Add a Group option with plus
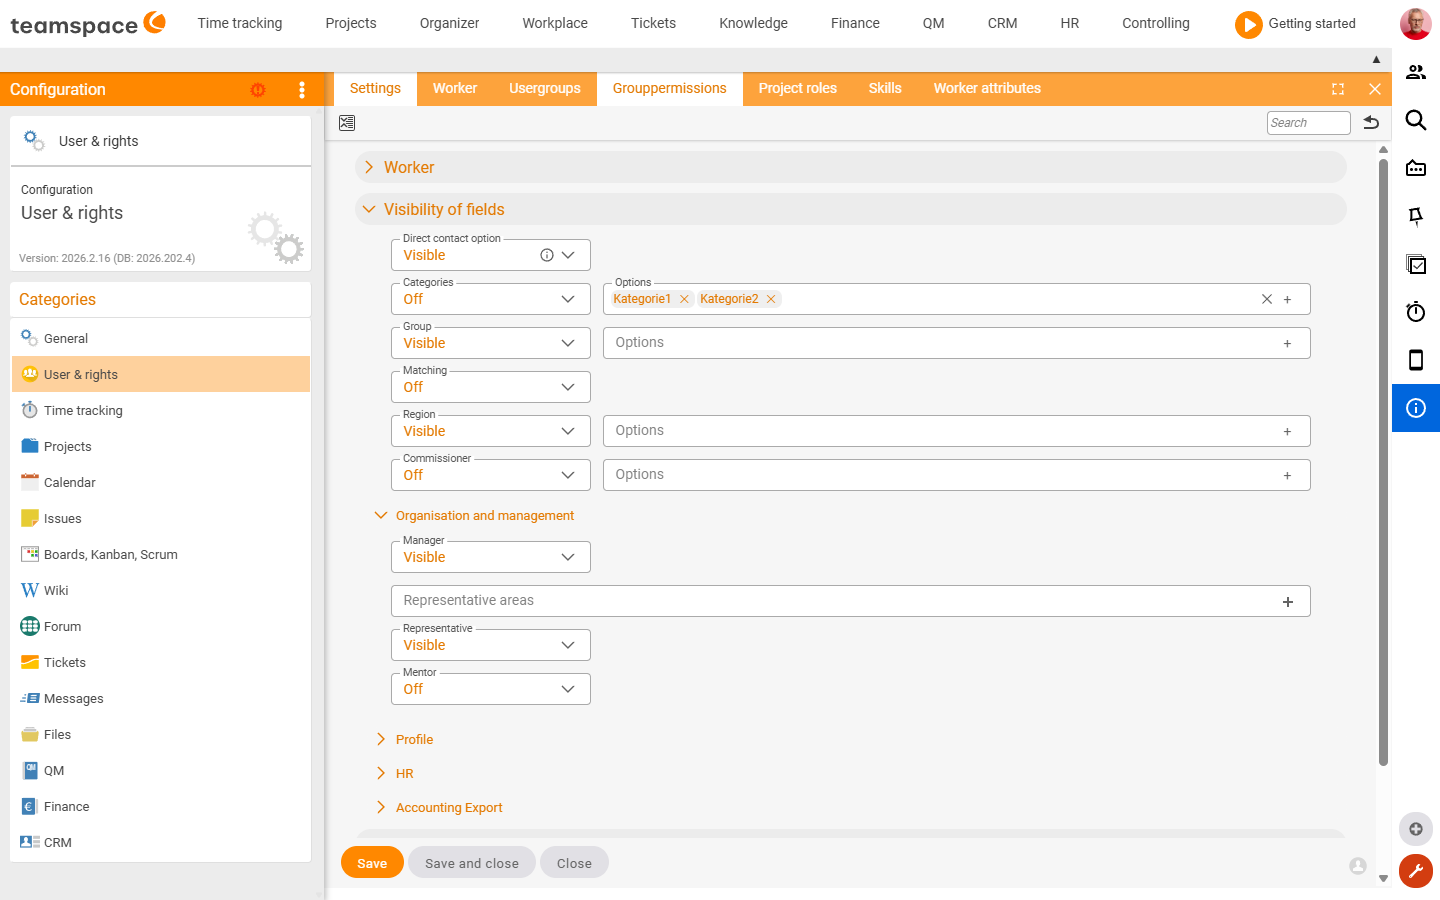The width and height of the screenshot is (1440, 900). pos(1287,343)
